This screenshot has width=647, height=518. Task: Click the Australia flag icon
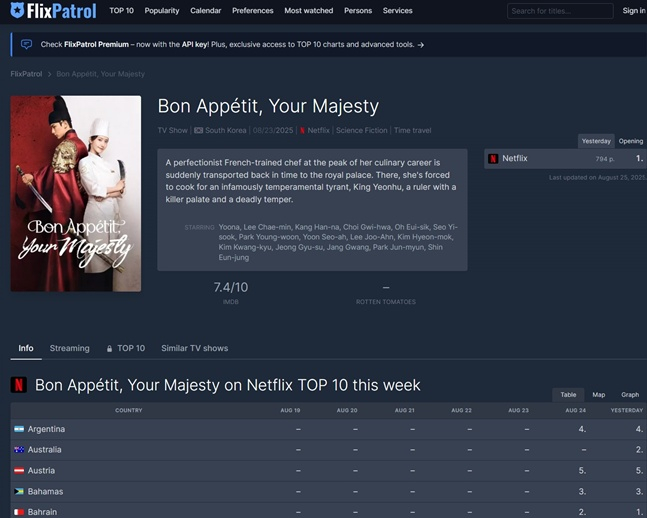pyautogui.click(x=19, y=450)
